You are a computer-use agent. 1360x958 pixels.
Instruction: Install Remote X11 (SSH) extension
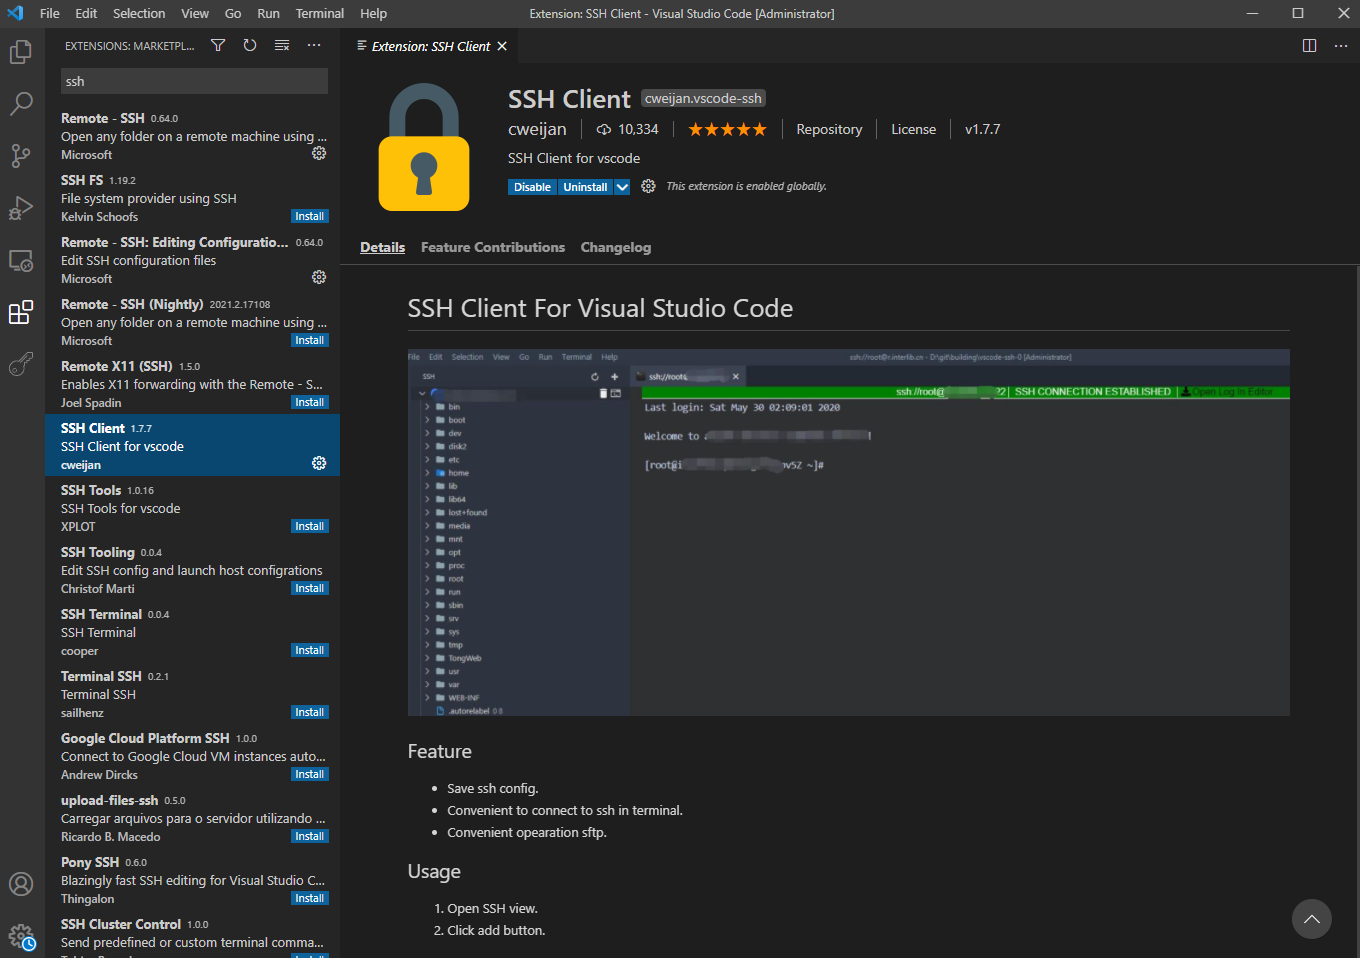tap(310, 402)
